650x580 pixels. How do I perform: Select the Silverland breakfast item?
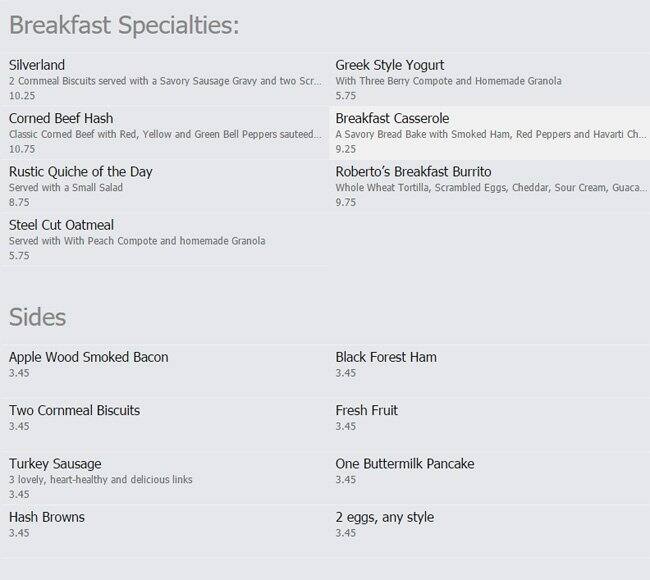click(39, 65)
